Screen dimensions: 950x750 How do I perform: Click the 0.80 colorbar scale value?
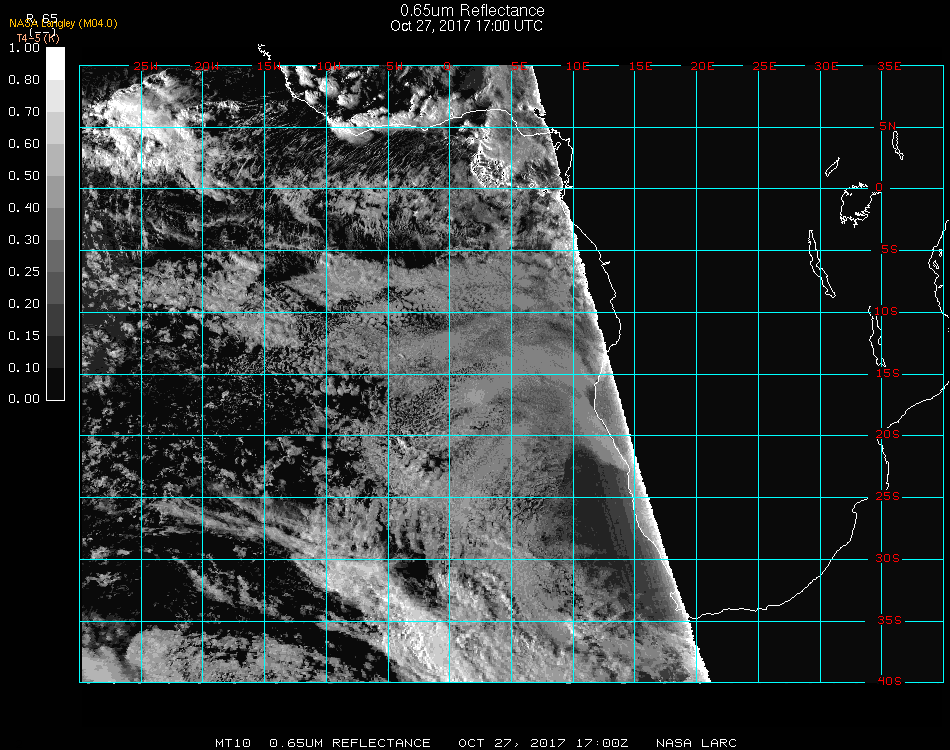(24, 80)
